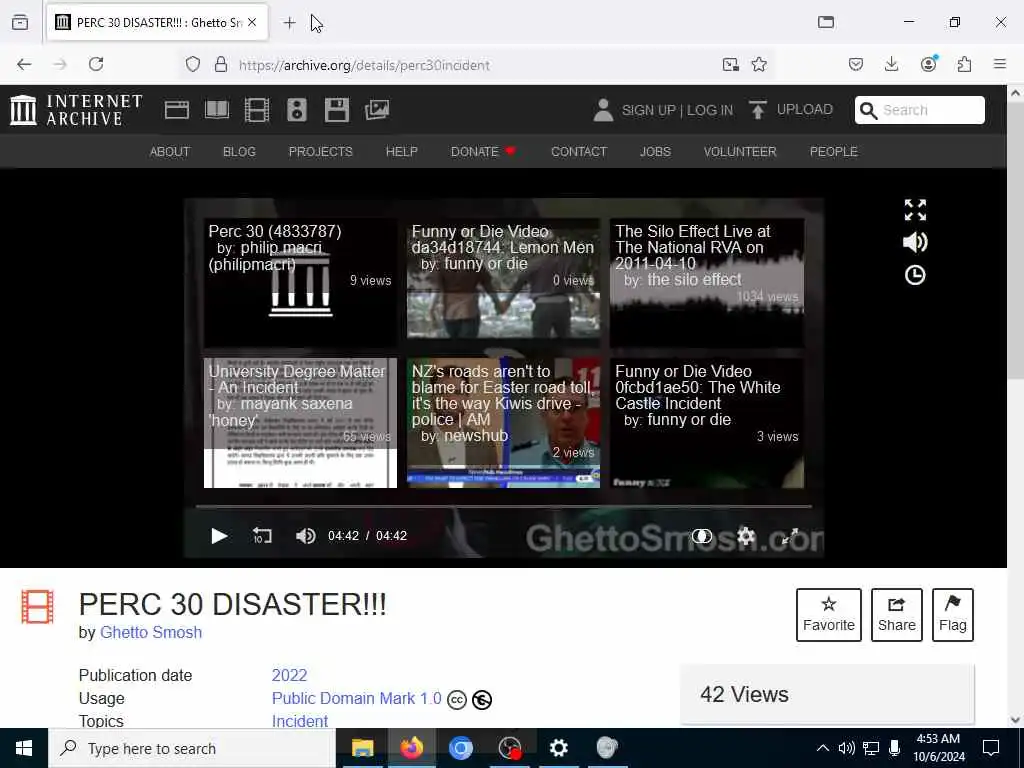Click the tracking protection shield icon
The height and width of the screenshot is (768, 1024).
point(193,64)
